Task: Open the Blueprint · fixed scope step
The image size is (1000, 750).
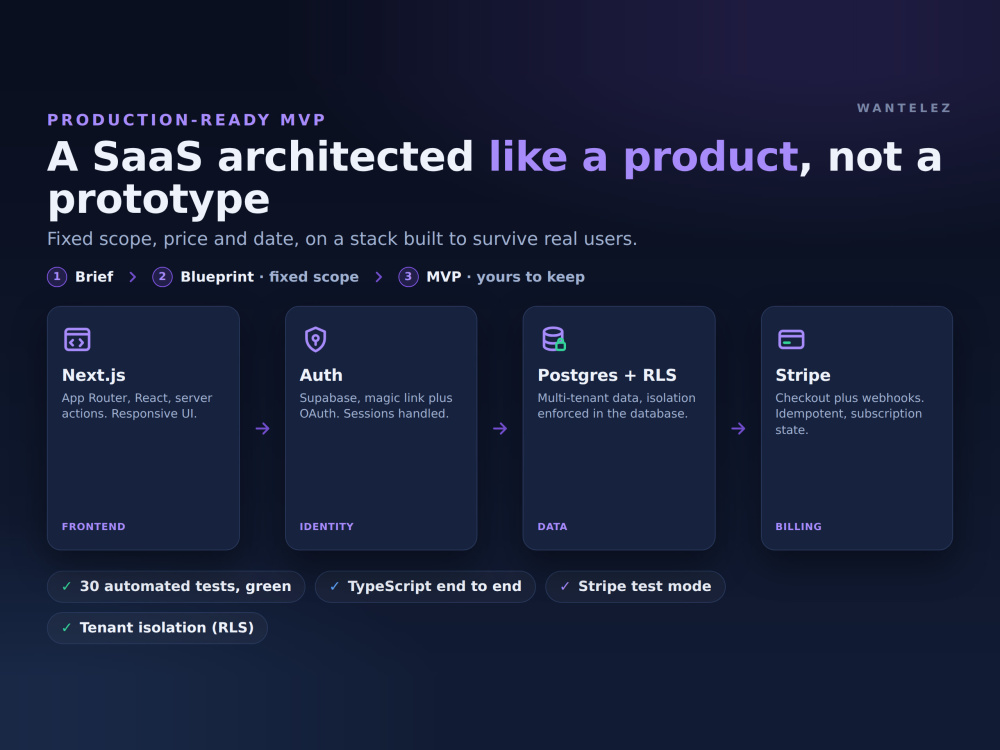Action: point(269,277)
